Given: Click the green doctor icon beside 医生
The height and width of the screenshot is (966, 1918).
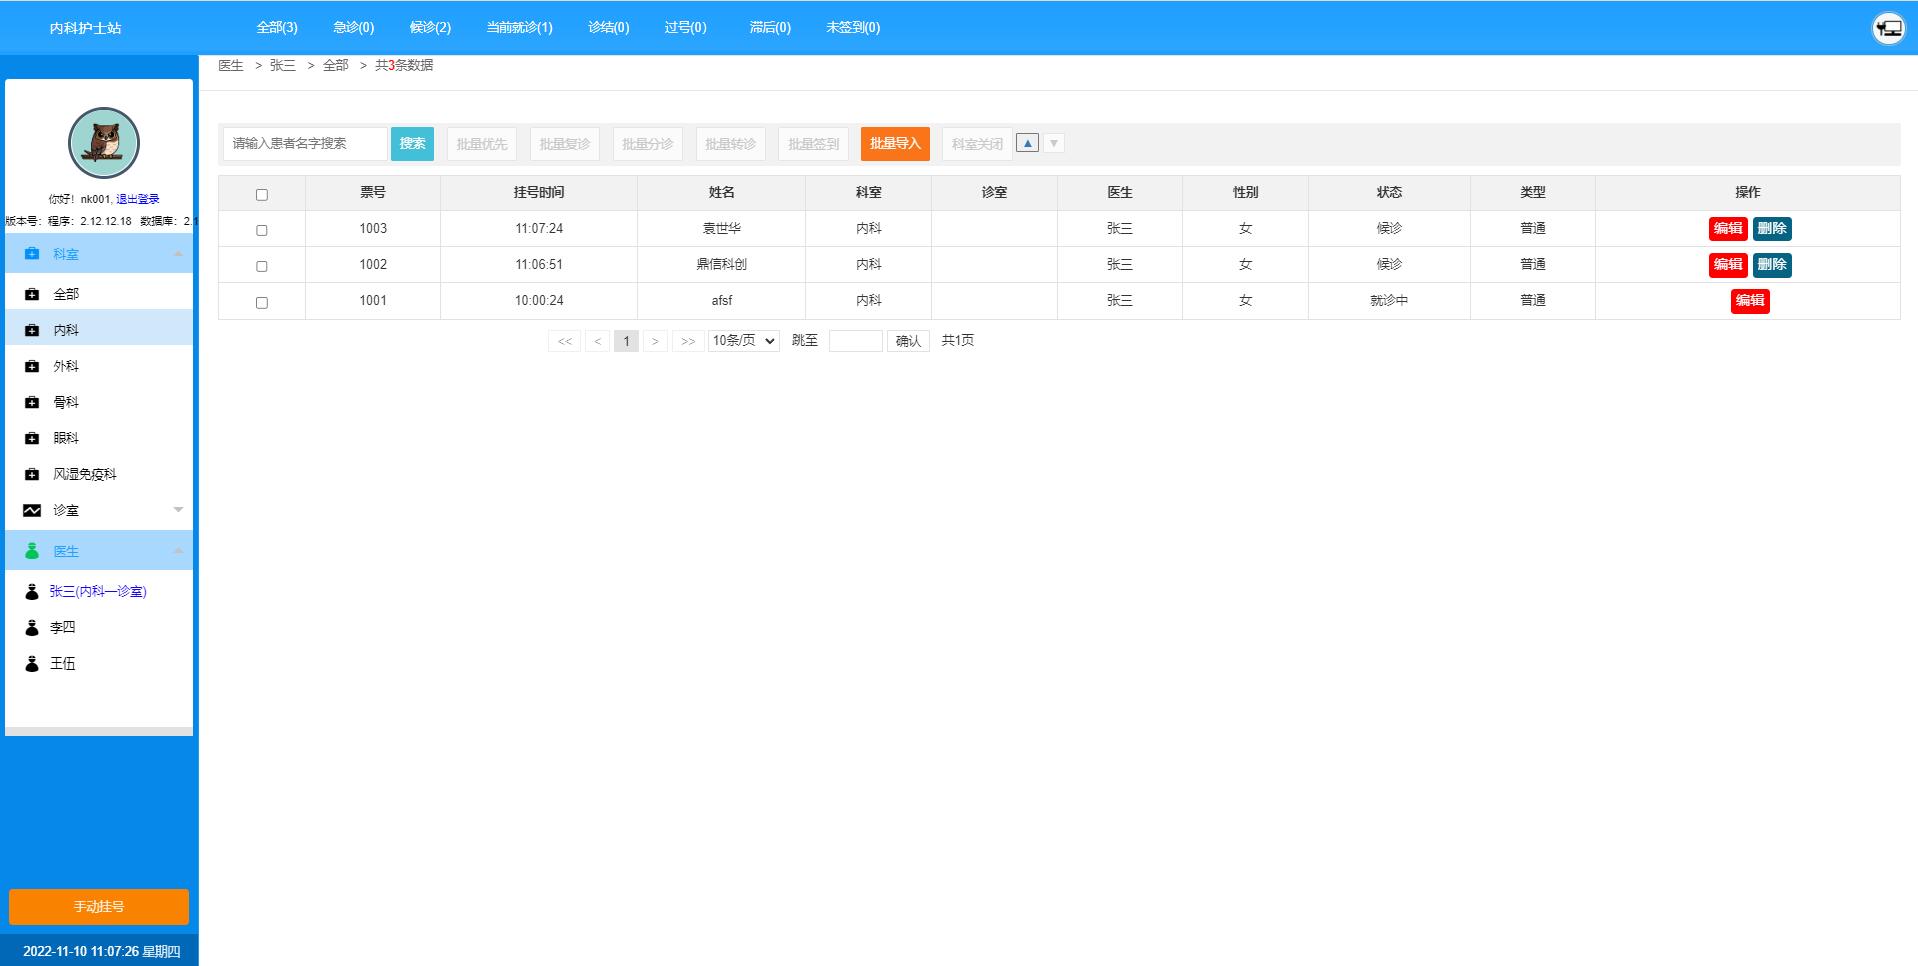Looking at the screenshot, I should pos(32,551).
